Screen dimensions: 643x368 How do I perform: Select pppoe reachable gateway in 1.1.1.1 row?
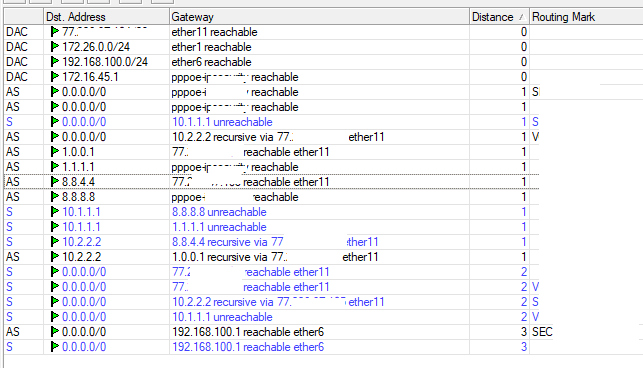point(235,167)
